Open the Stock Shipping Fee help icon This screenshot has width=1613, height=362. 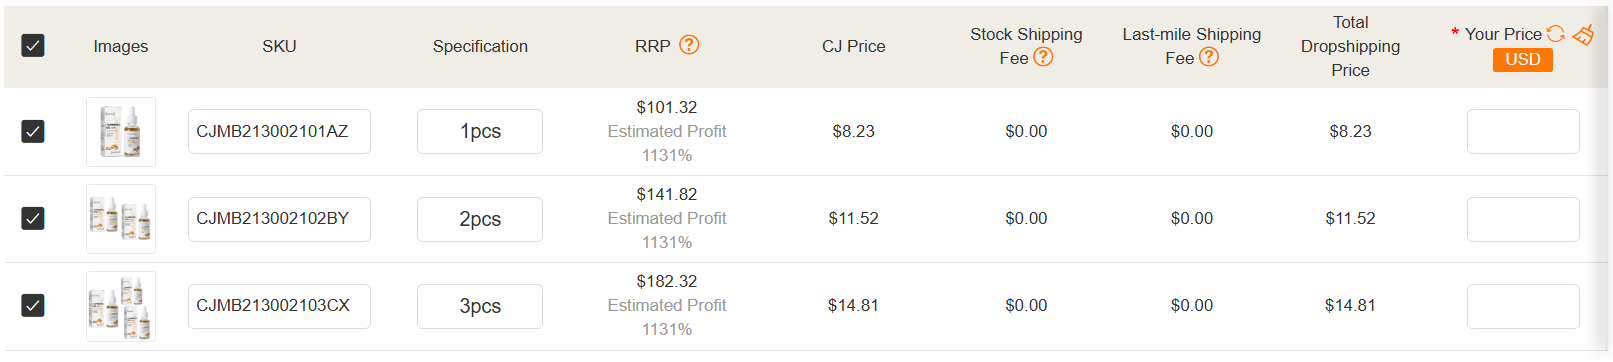click(1043, 57)
